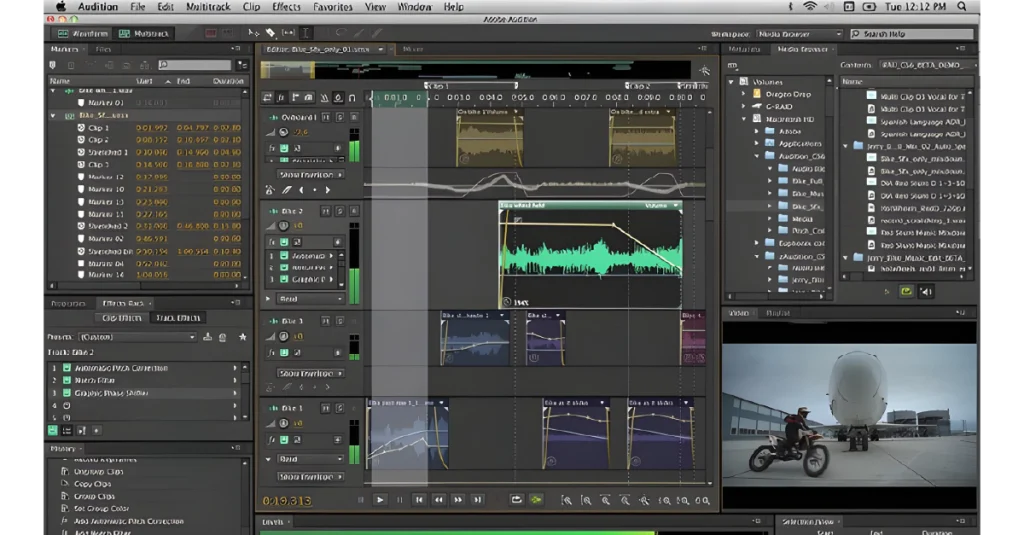Select the Slip tool in the toolbar
This screenshot has width=1024, height=535.
[288, 33]
